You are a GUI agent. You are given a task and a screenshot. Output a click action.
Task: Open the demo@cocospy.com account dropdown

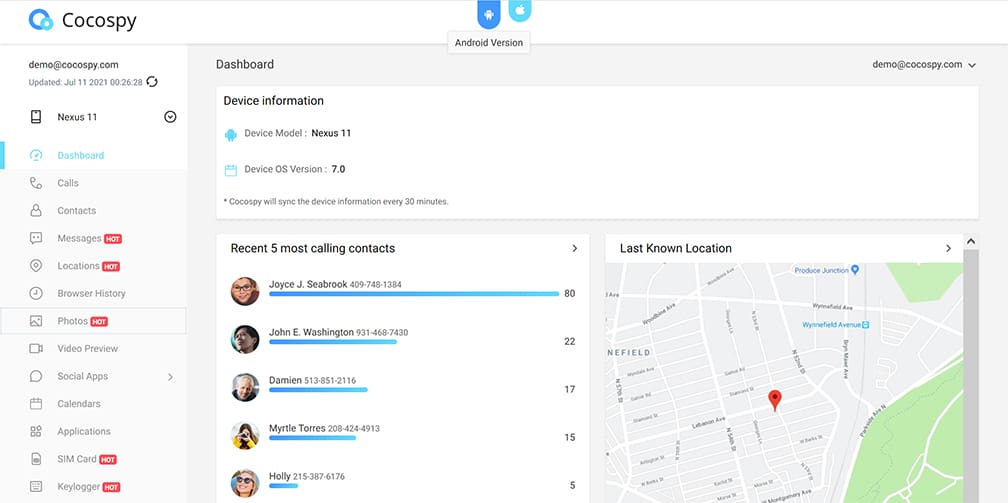[x=924, y=64]
